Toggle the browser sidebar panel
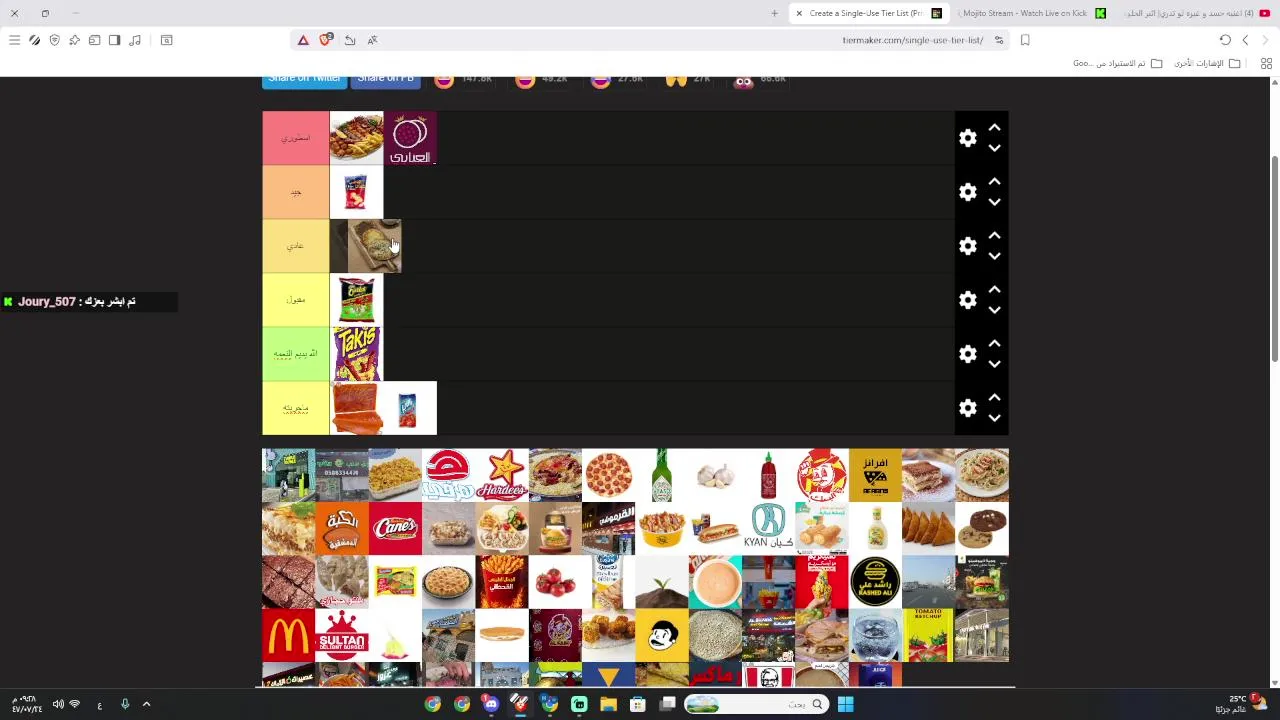1280x720 pixels. (114, 40)
